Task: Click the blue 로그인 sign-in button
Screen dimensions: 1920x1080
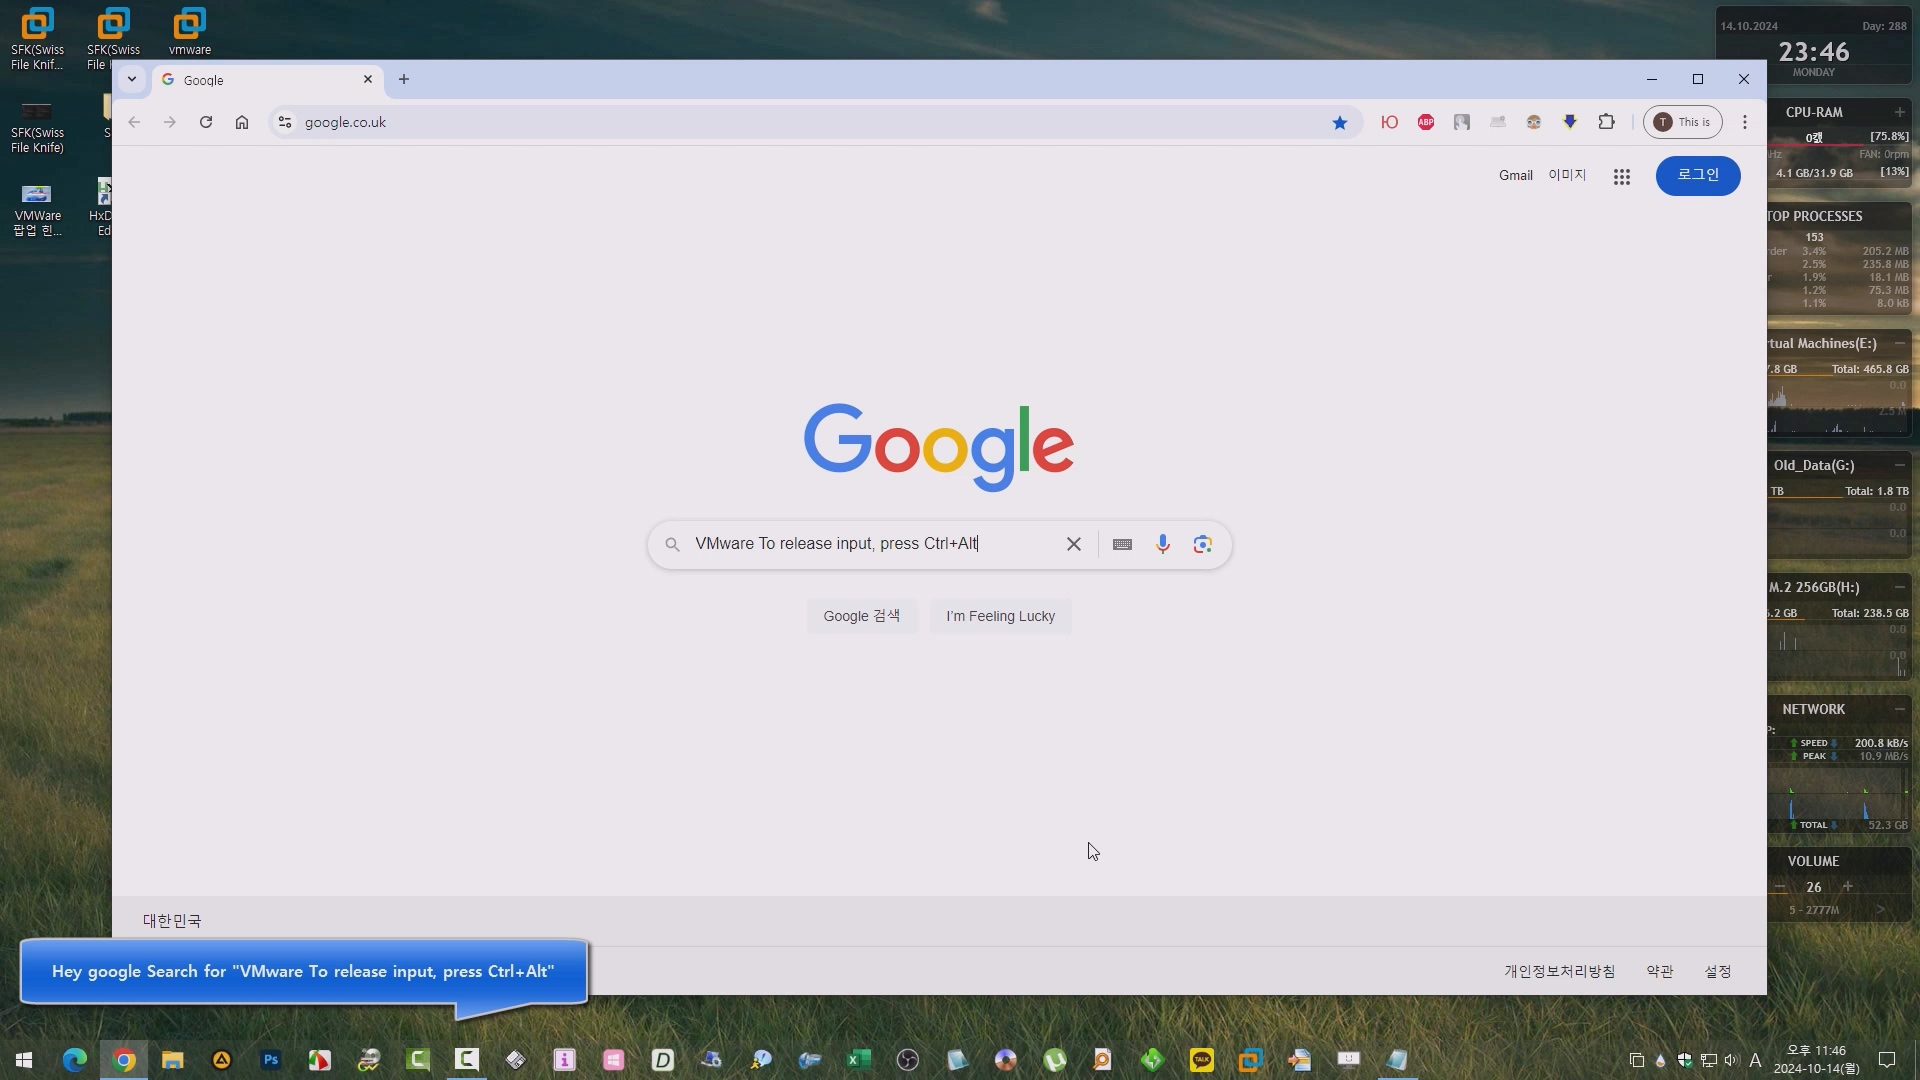Action: (x=1698, y=175)
